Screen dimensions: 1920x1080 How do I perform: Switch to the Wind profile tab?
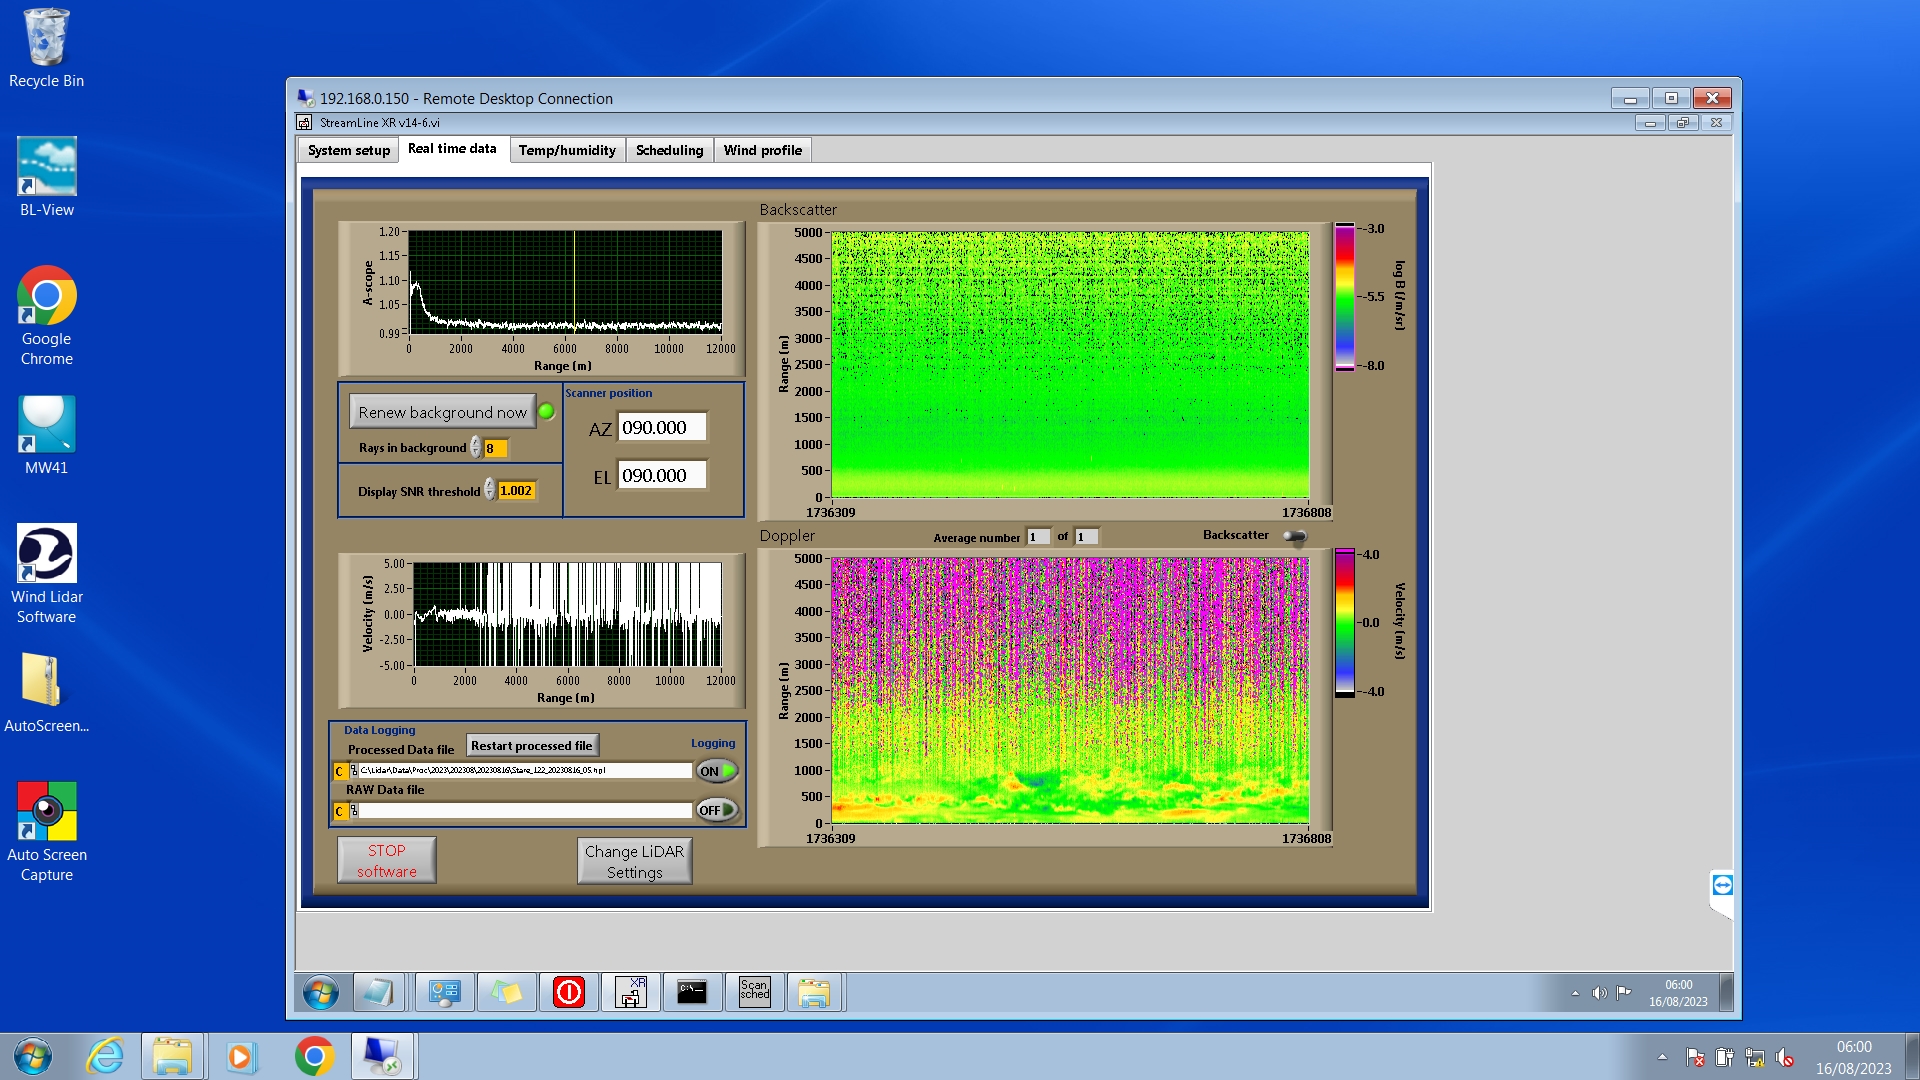pyautogui.click(x=762, y=150)
